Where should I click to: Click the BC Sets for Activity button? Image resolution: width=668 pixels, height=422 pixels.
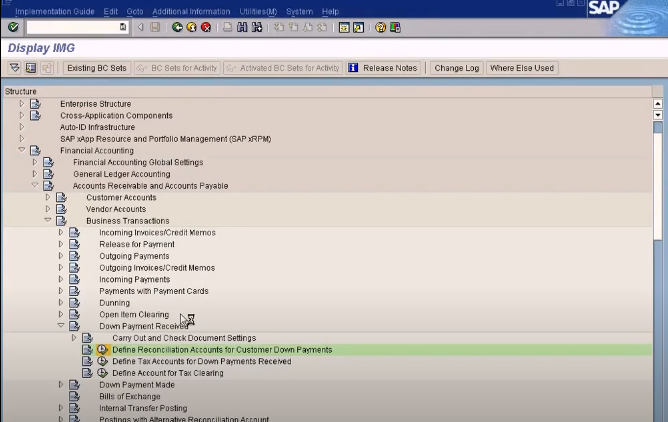tap(178, 68)
